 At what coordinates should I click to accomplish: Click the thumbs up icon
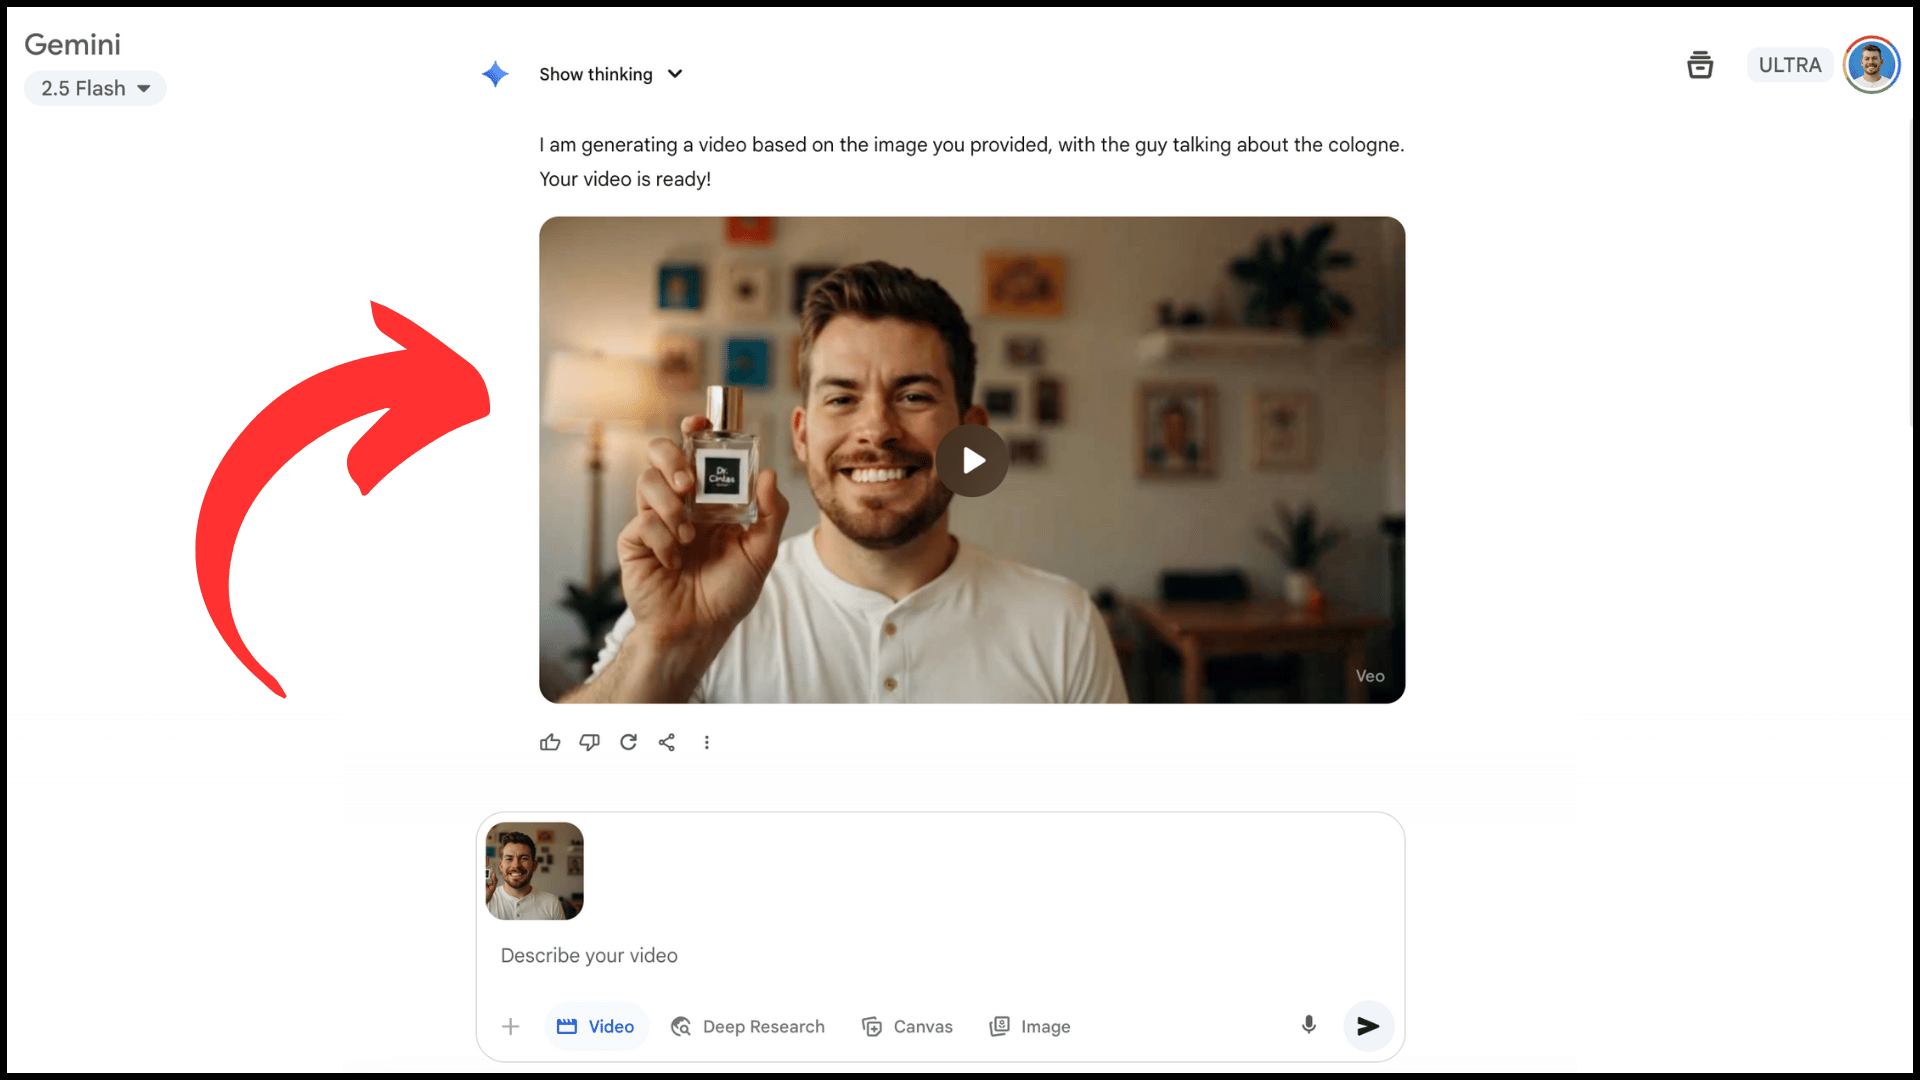click(550, 742)
